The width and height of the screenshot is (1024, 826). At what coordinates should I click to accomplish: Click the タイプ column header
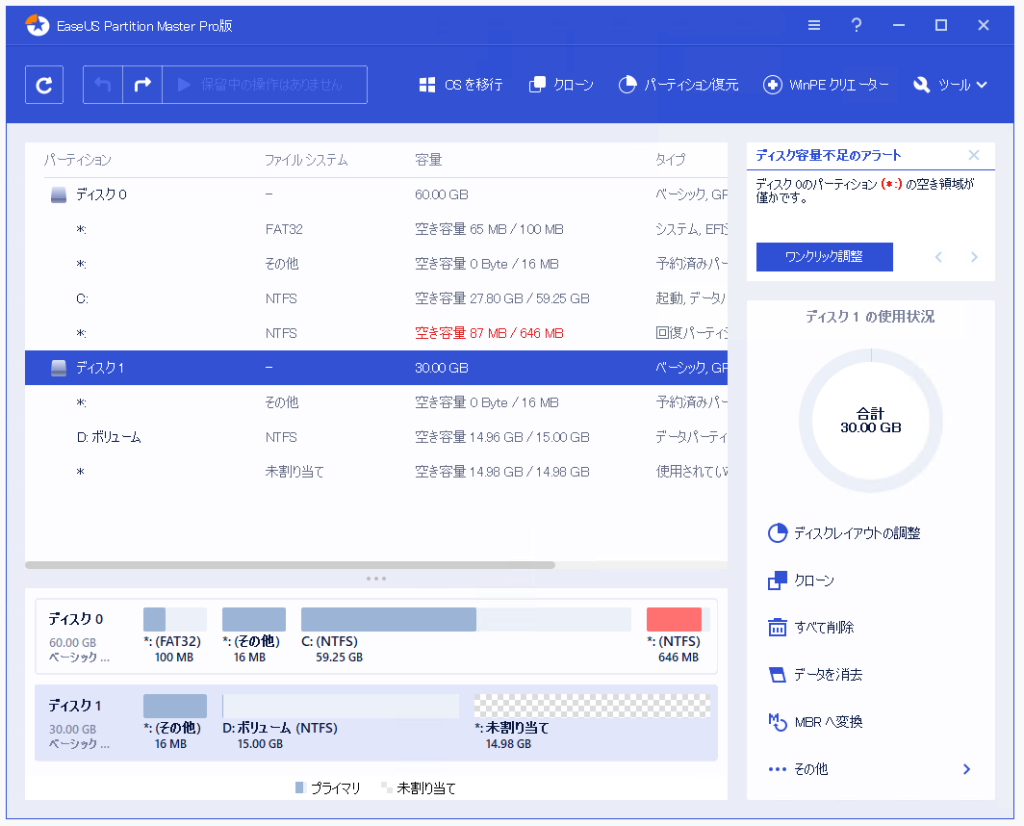tap(671, 160)
